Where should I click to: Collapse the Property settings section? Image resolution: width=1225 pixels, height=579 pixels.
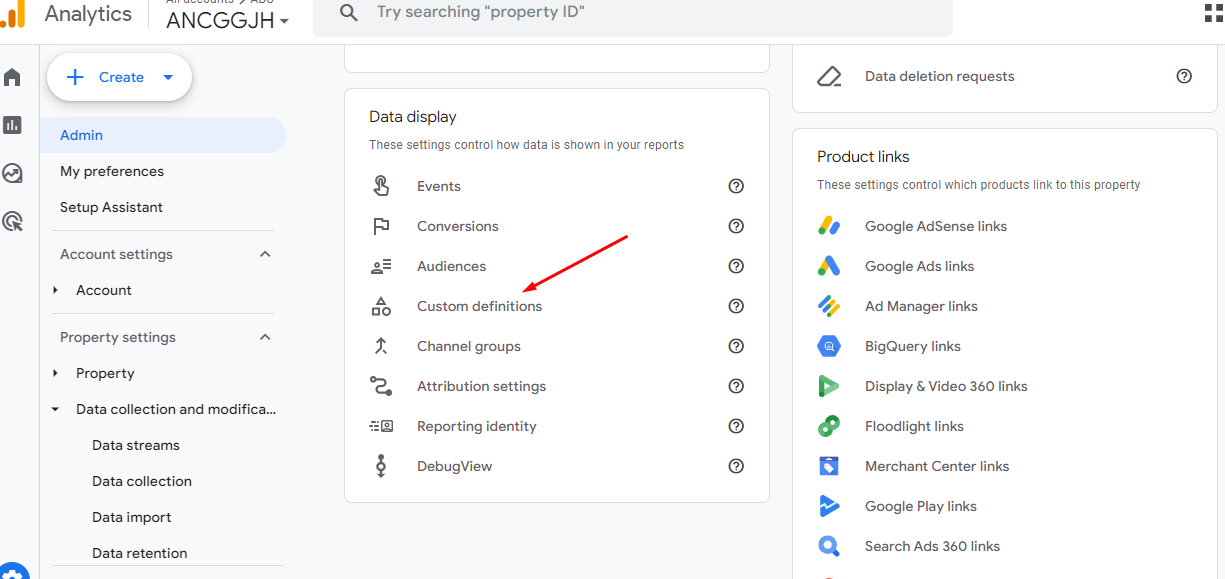pyautogui.click(x=265, y=337)
